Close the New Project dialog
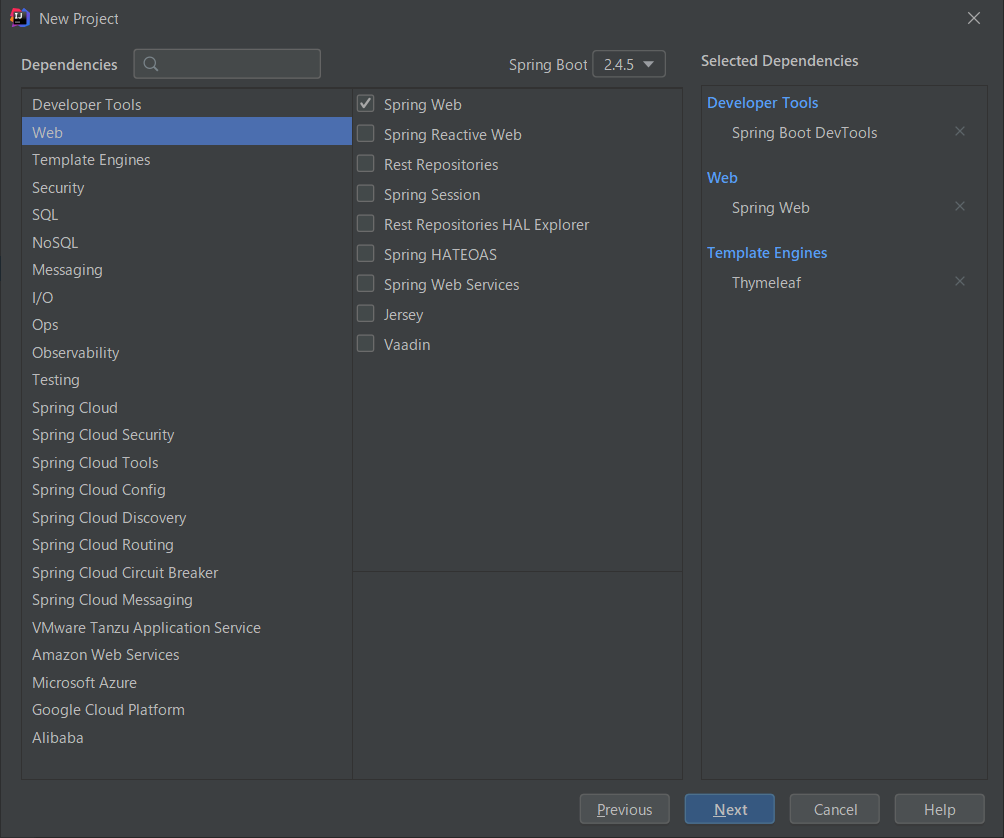1004x838 pixels. [x=973, y=18]
